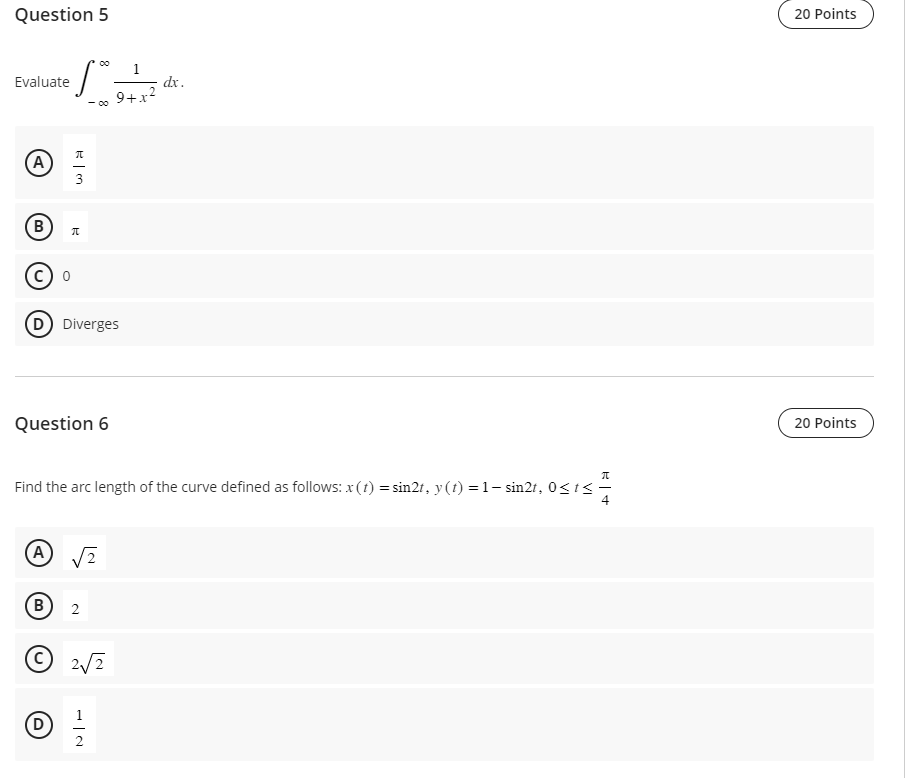Click the 20 Points badge on Question 6
Image resolution: width=918 pixels, height=778 pixels.
point(825,423)
